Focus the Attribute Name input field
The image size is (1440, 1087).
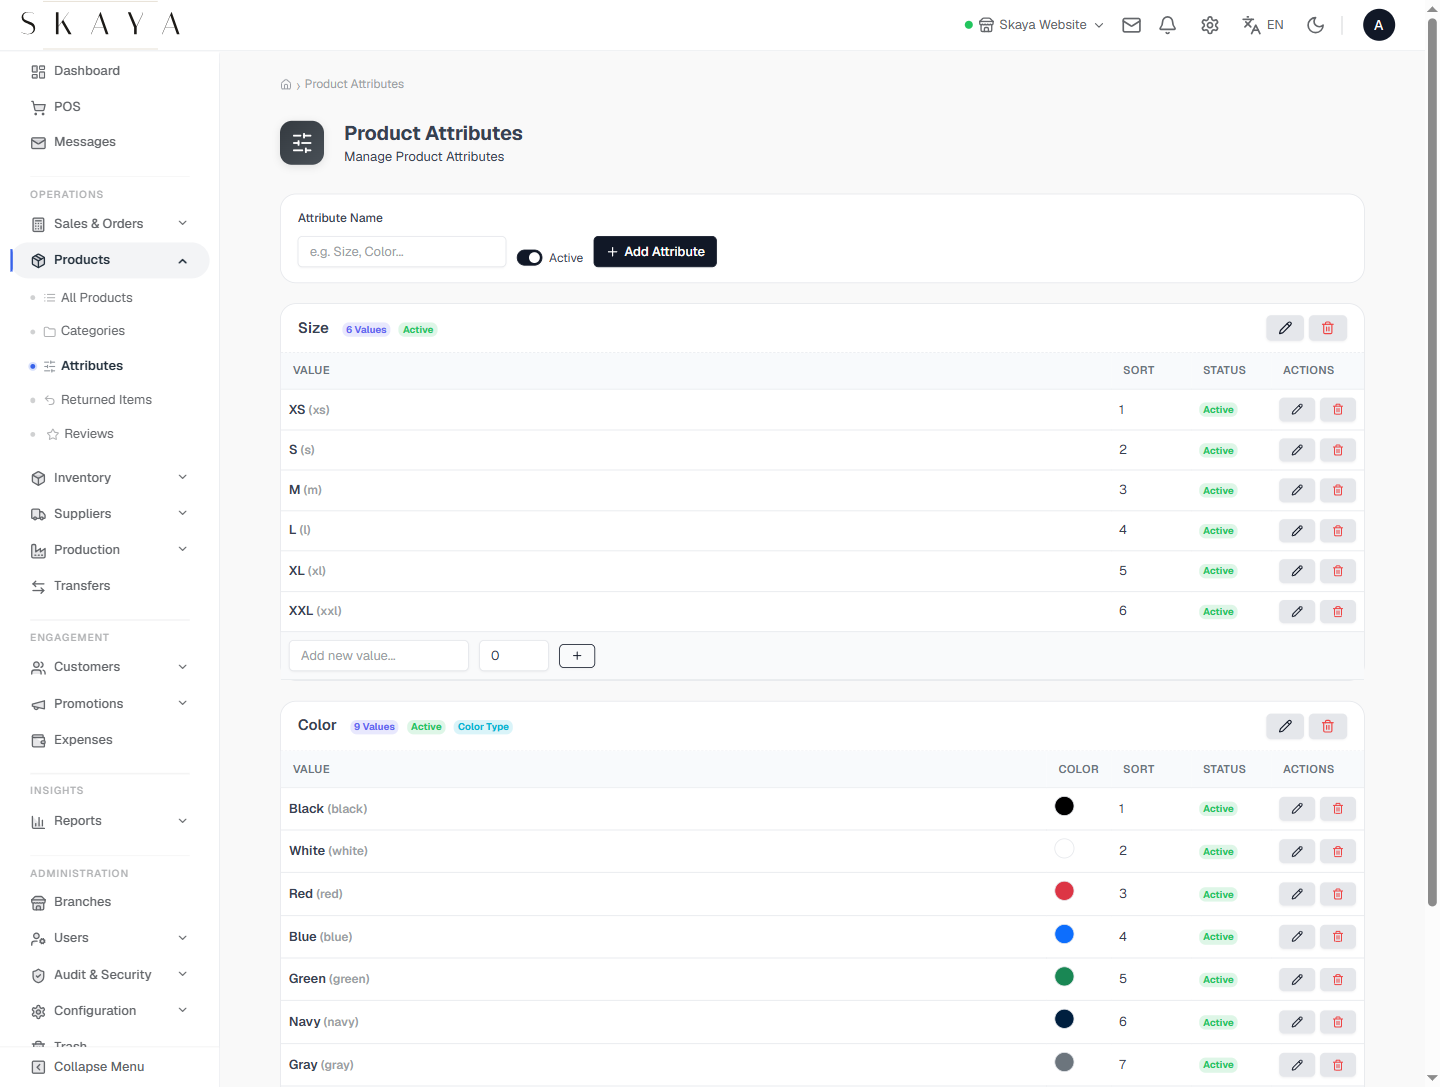click(402, 252)
